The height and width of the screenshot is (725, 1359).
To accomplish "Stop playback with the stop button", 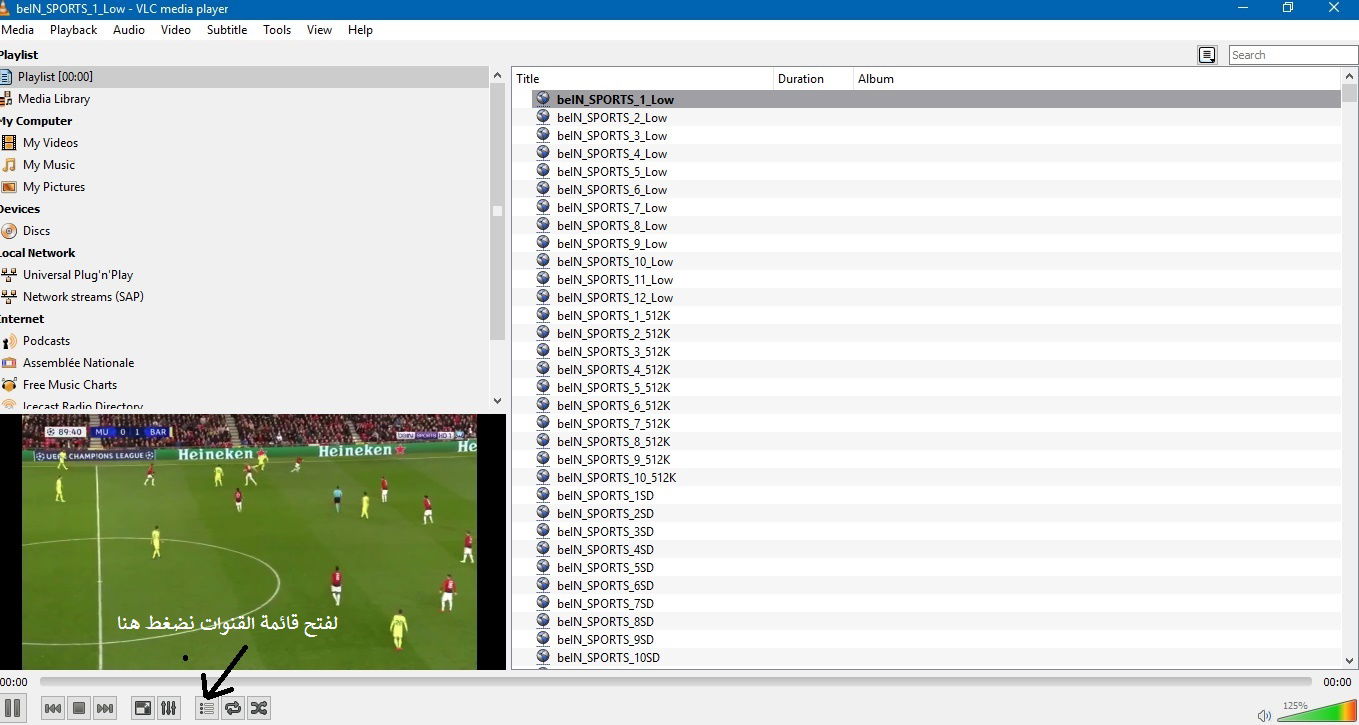I will click(x=79, y=708).
